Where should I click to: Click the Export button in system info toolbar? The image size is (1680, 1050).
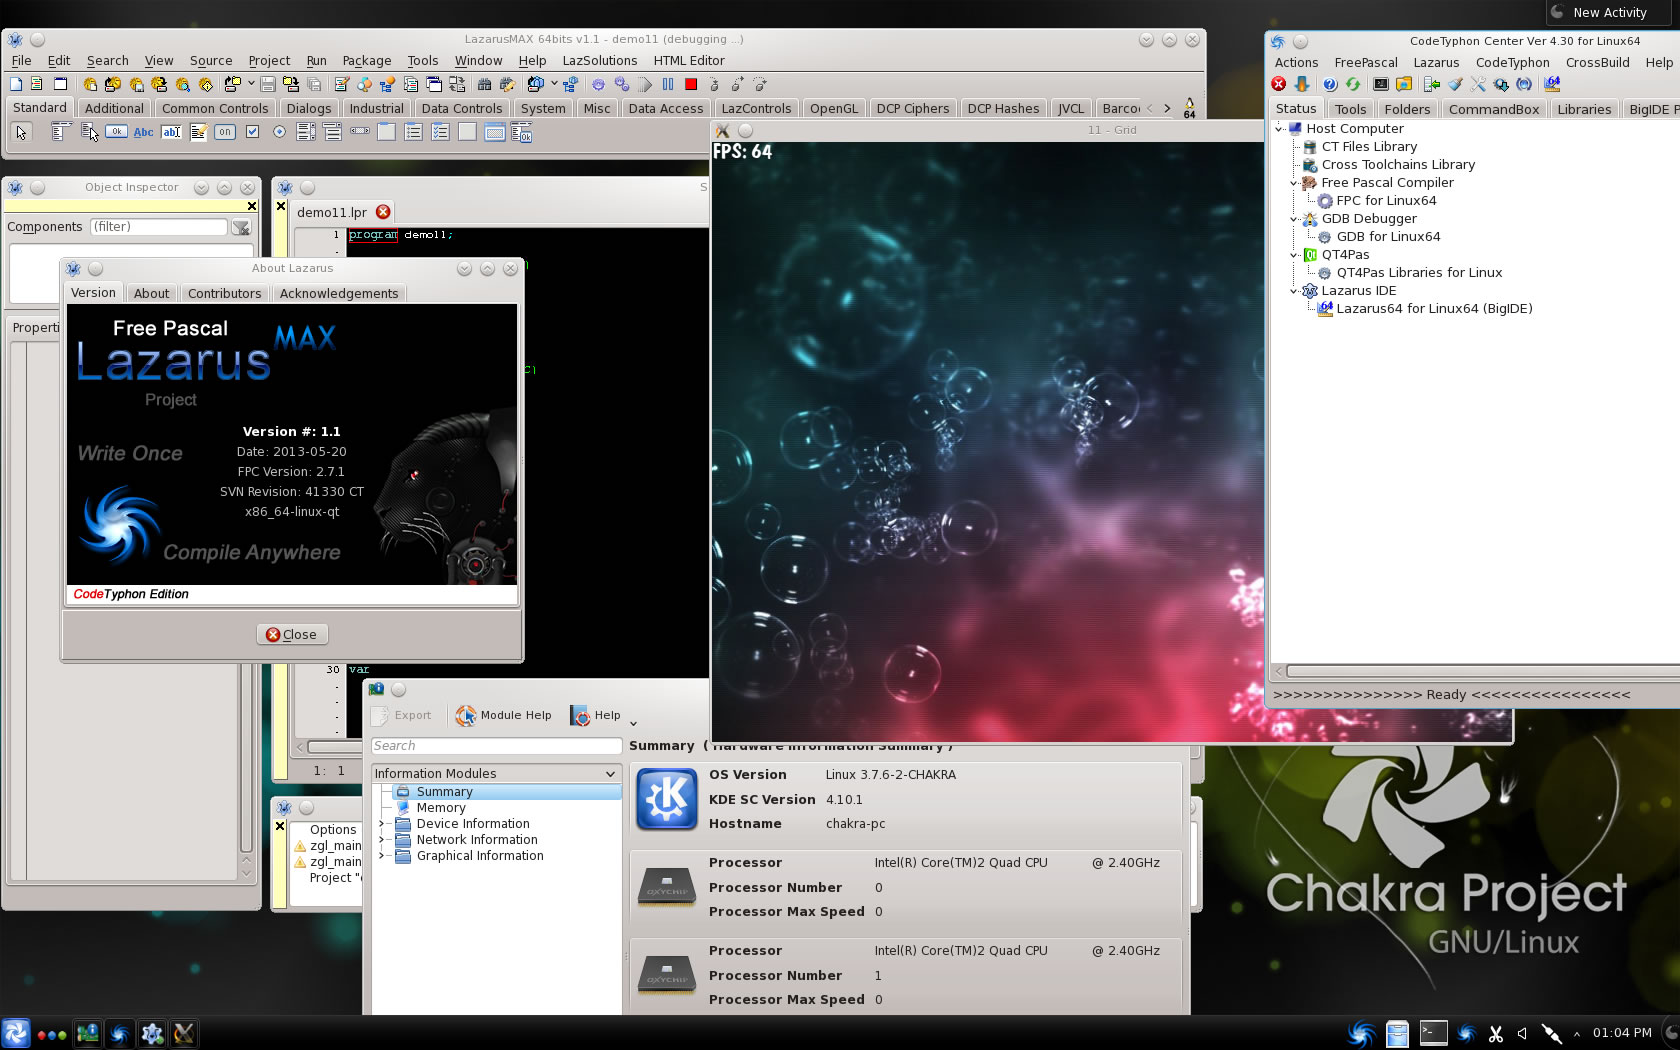(402, 716)
